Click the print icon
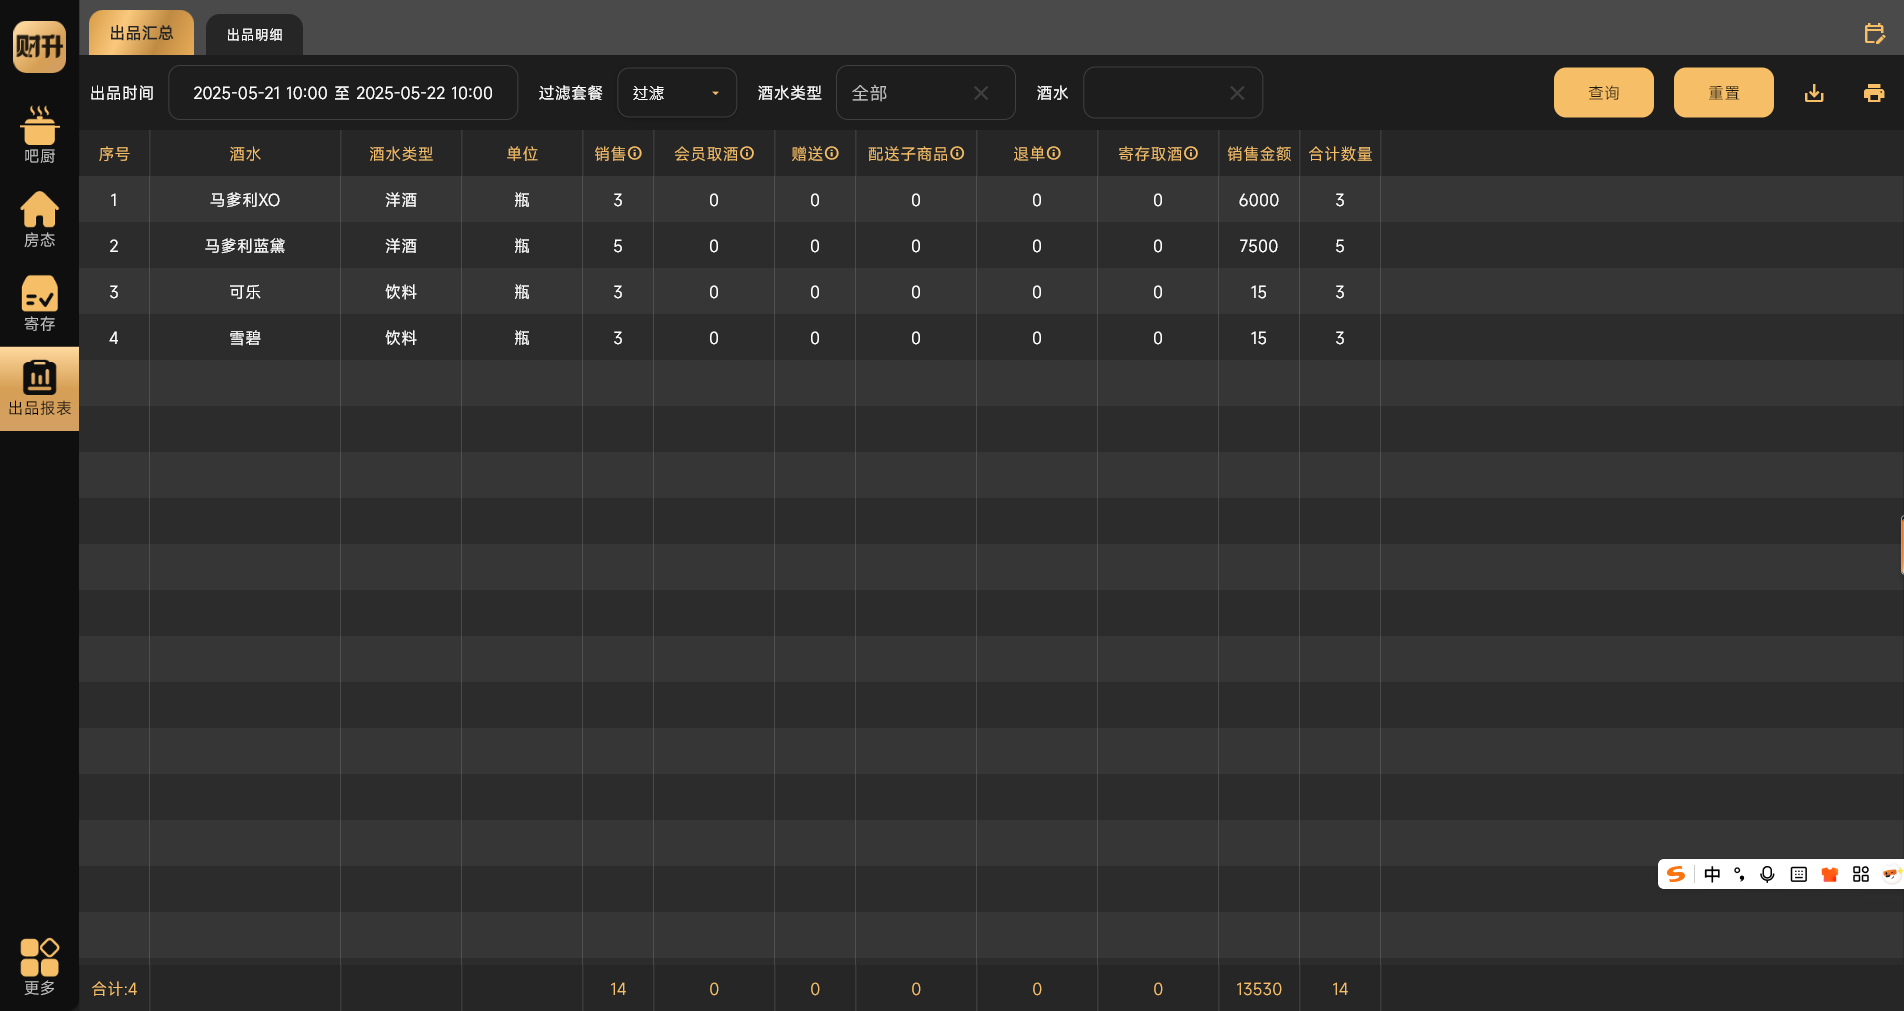This screenshot has height=1011, width=1904. pos(1874,93)
